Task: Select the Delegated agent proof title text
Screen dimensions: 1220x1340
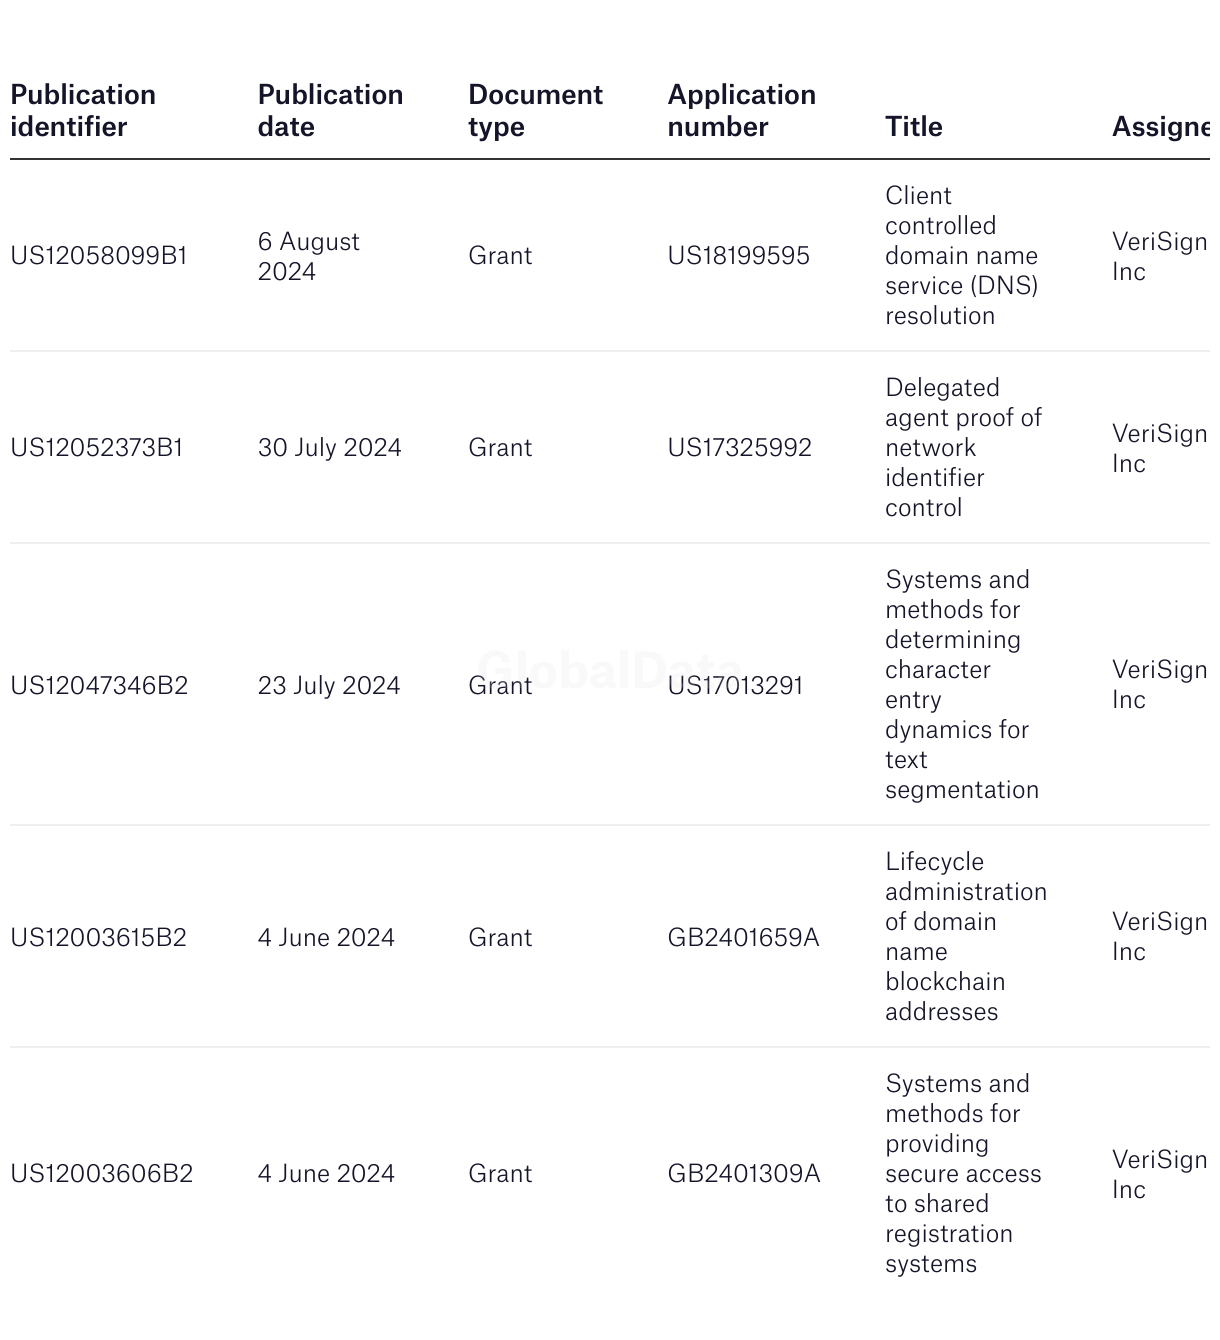Action: [964, 448]
